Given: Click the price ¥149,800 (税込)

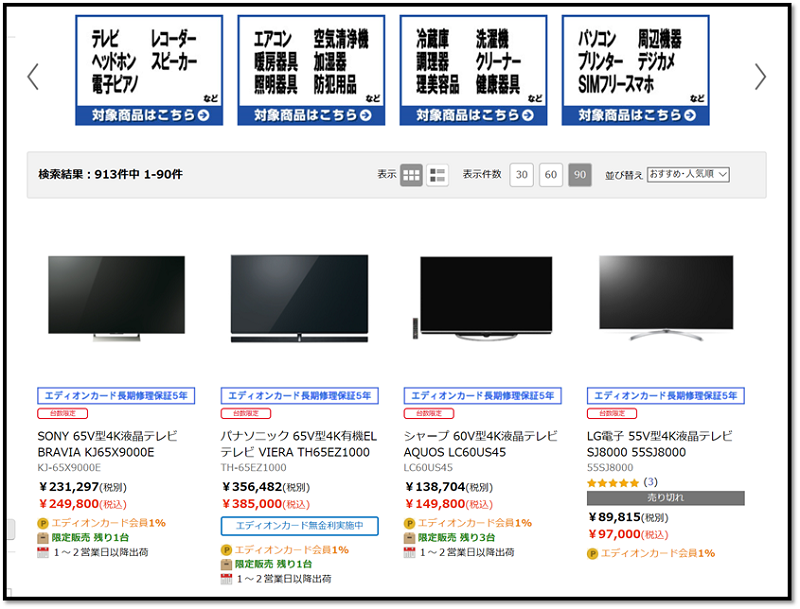Looking at the screenshot, I should tap(449, 504).
